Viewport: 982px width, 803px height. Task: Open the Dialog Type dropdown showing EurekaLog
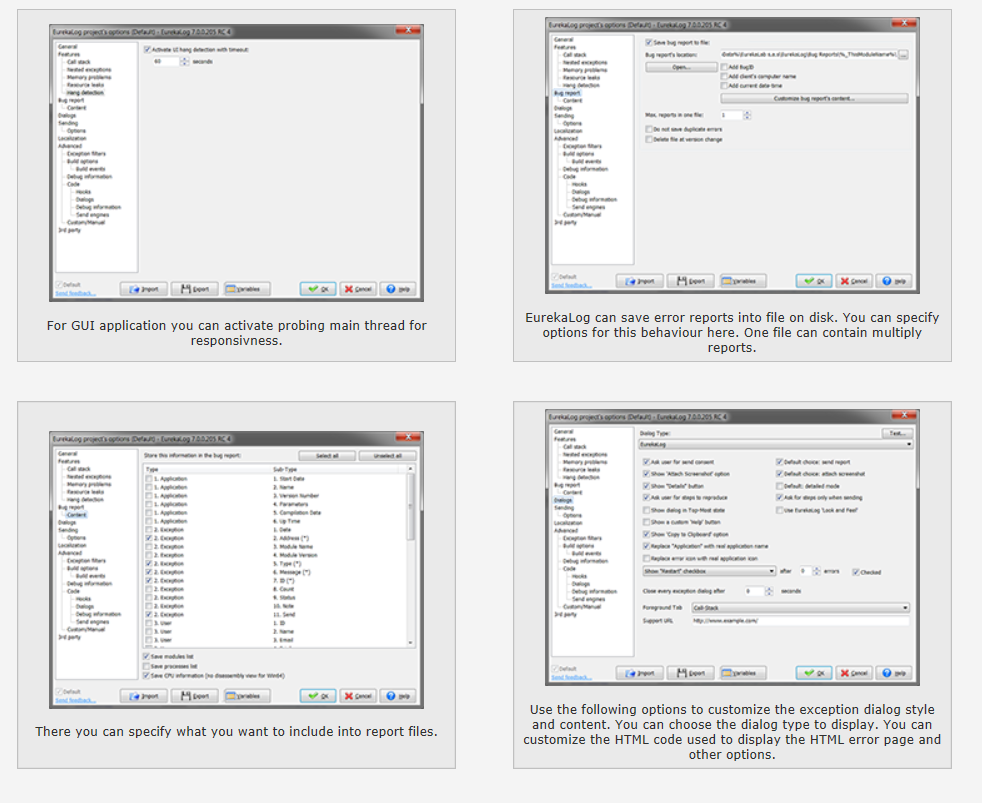[775, 444]
